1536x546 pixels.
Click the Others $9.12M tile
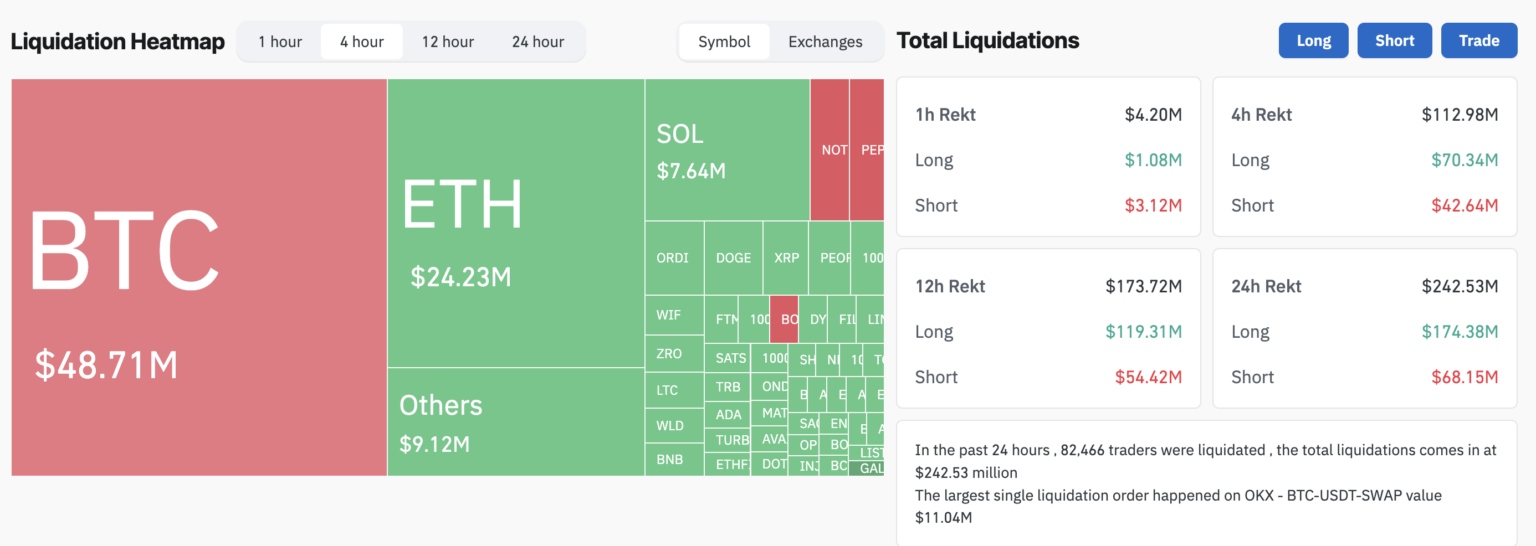(515, 421)
